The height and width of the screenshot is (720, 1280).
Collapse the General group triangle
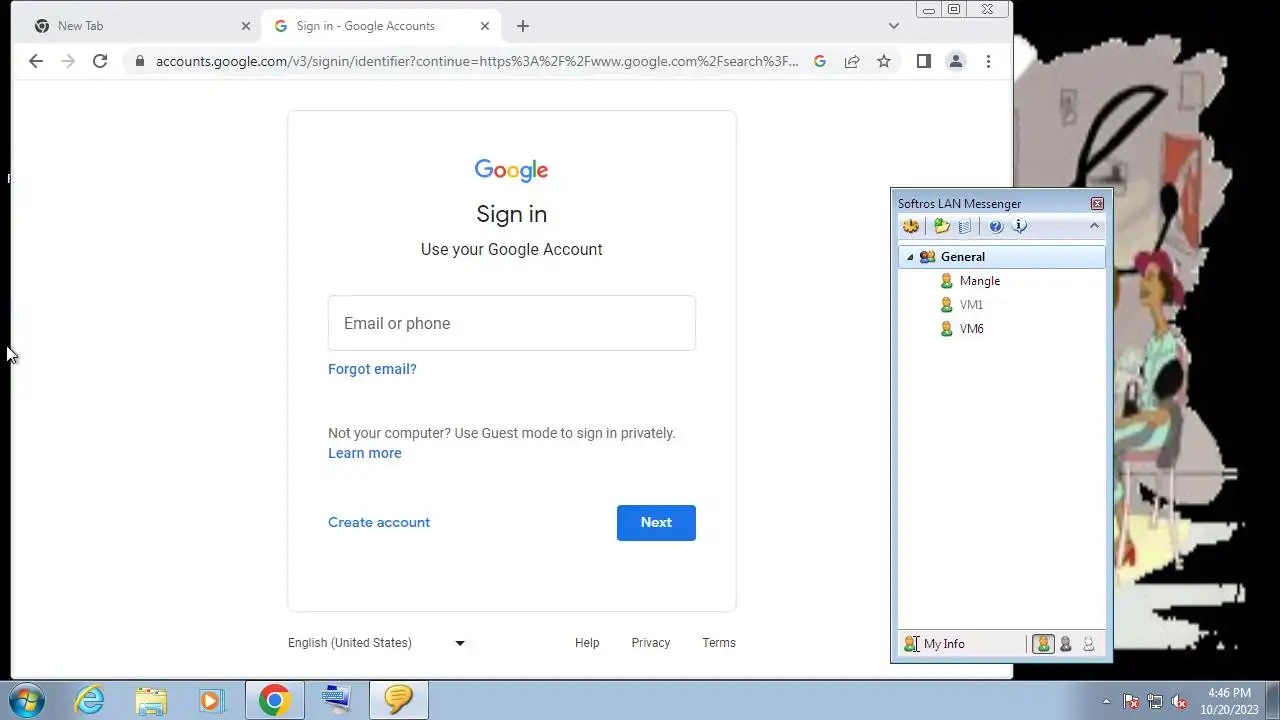tap(910, 257)
